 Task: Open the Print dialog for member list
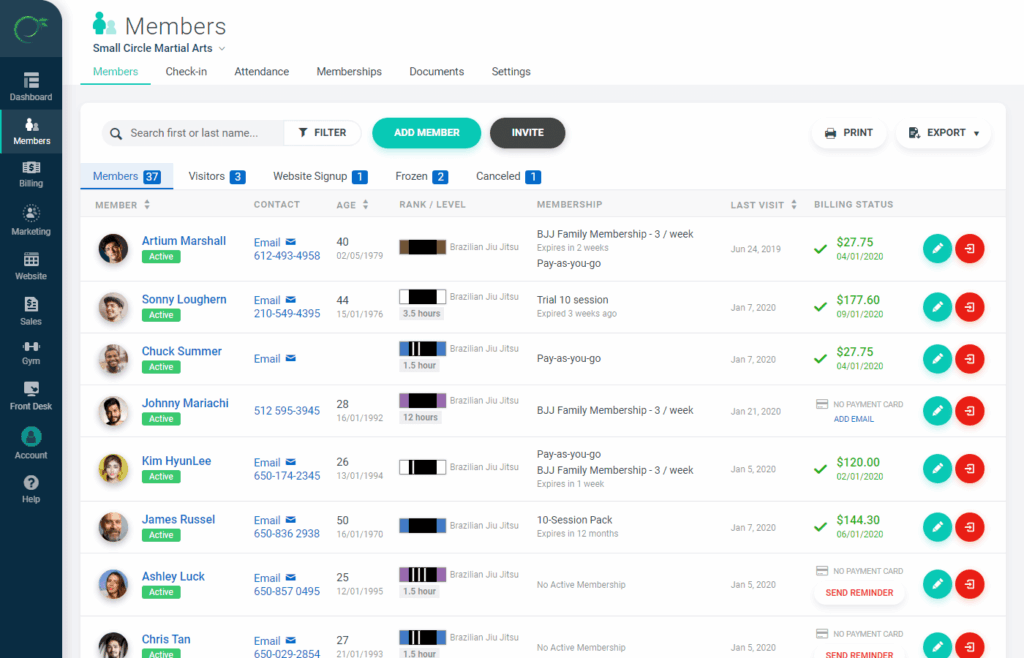pyautogui.click(x=848, y=132)
